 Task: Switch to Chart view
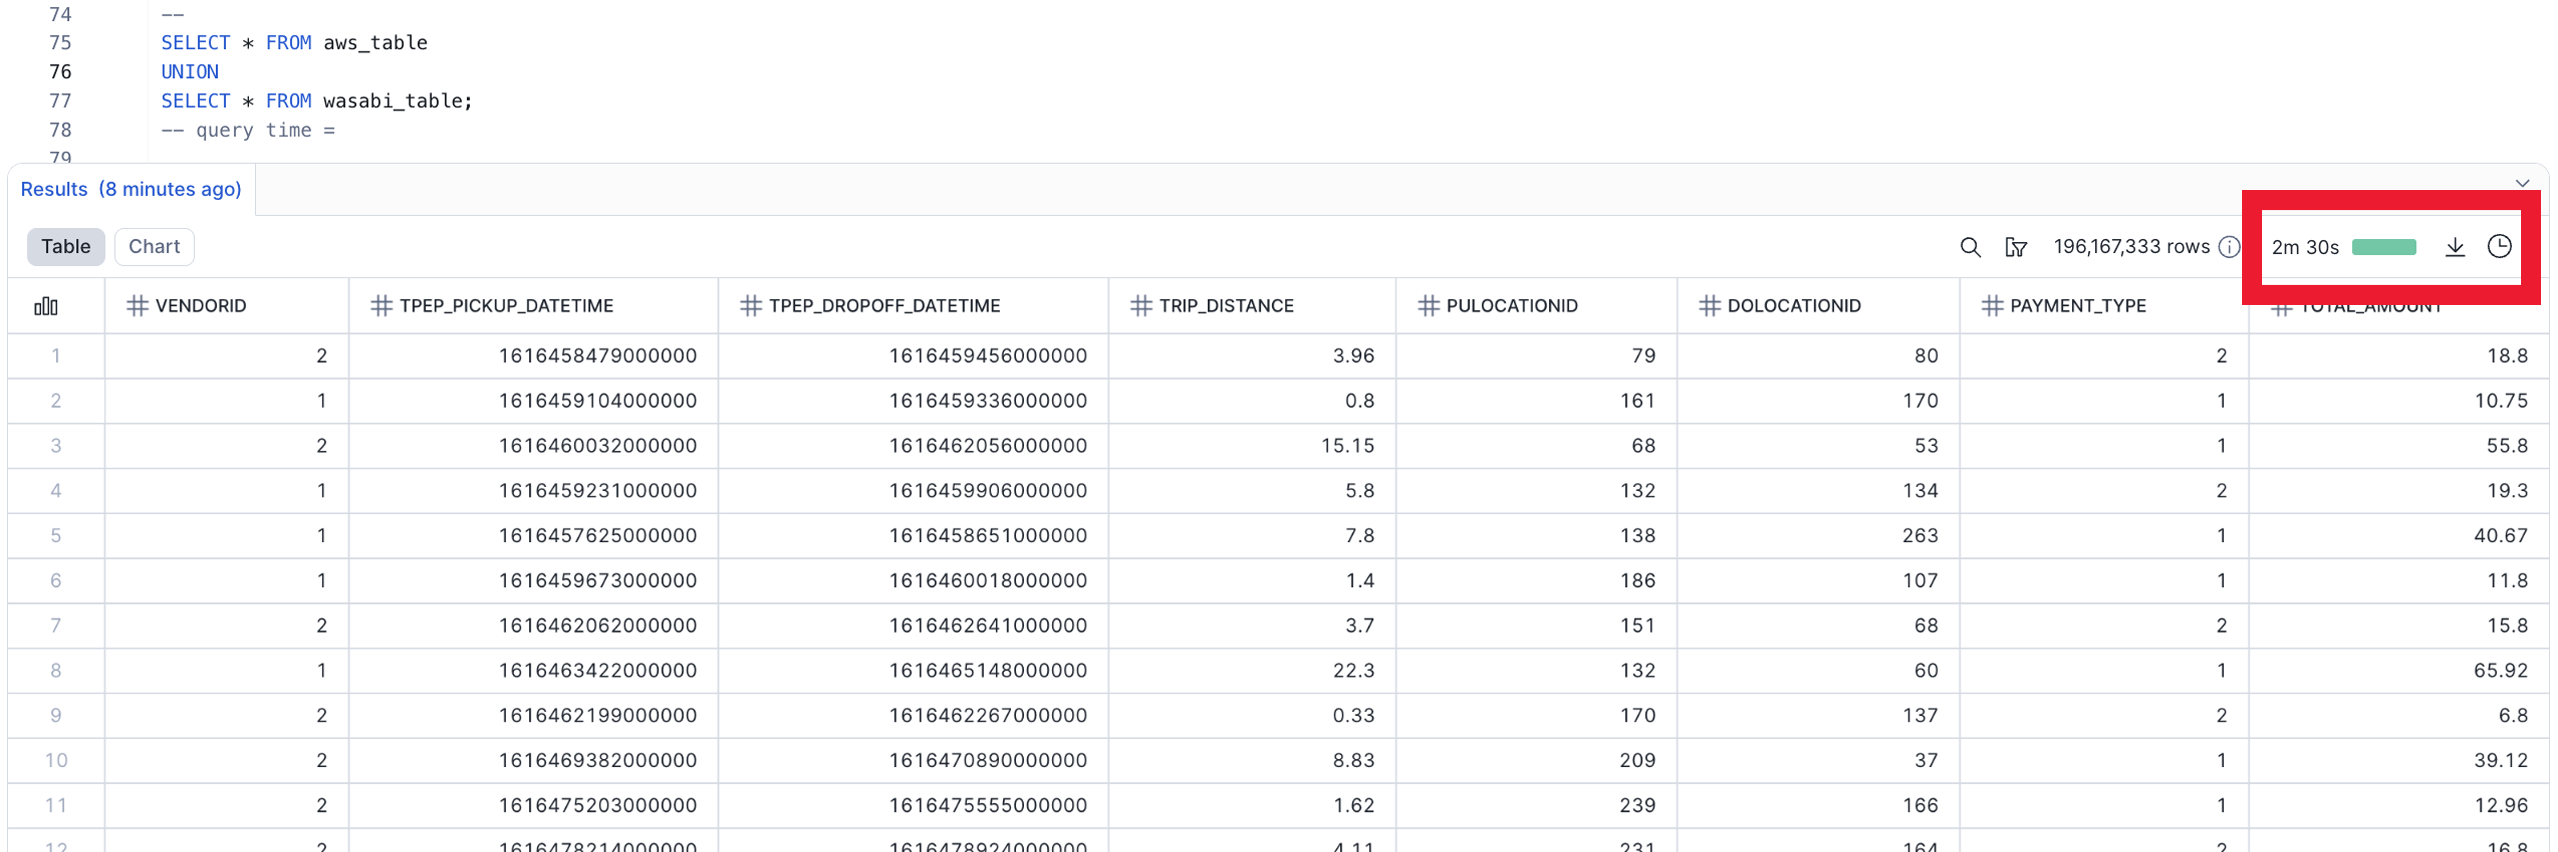(x=154, y=247)
